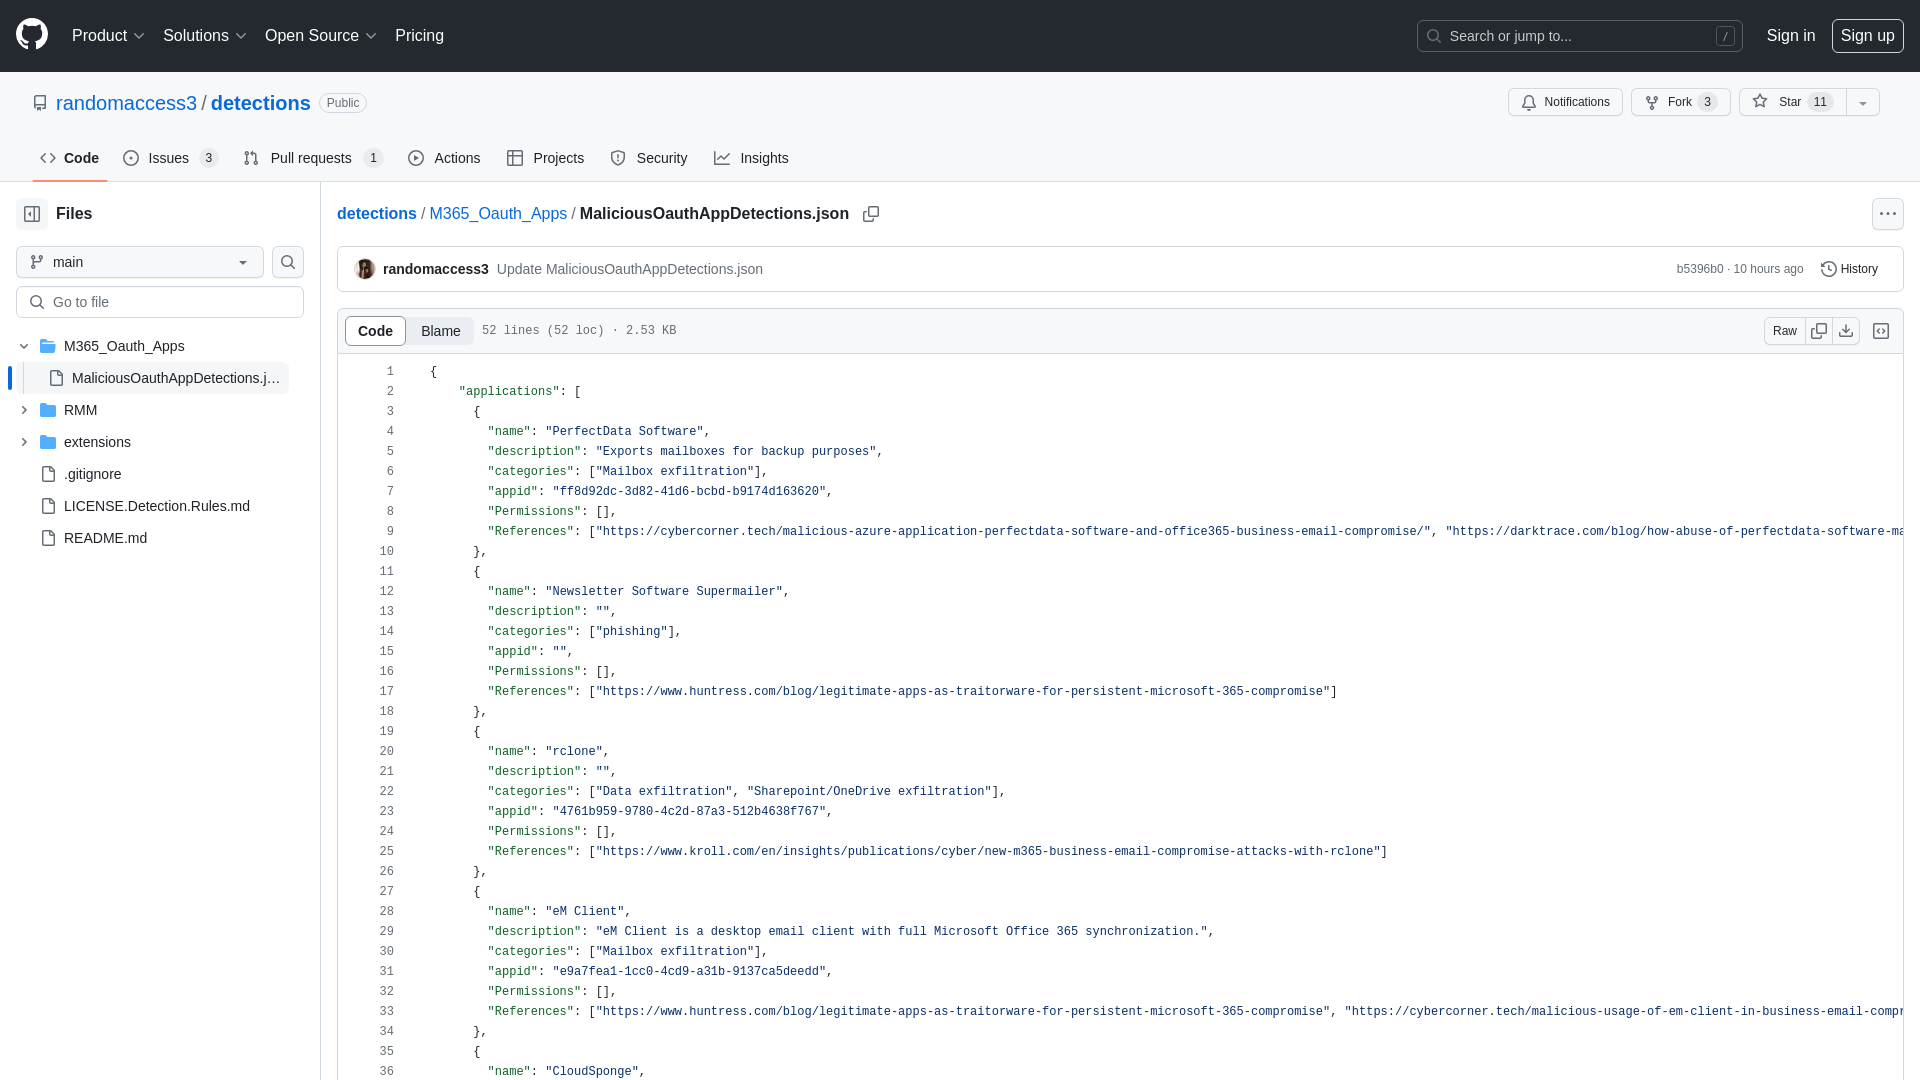
Task: Focus the Go to file input
Action: [x=160, y=302]
